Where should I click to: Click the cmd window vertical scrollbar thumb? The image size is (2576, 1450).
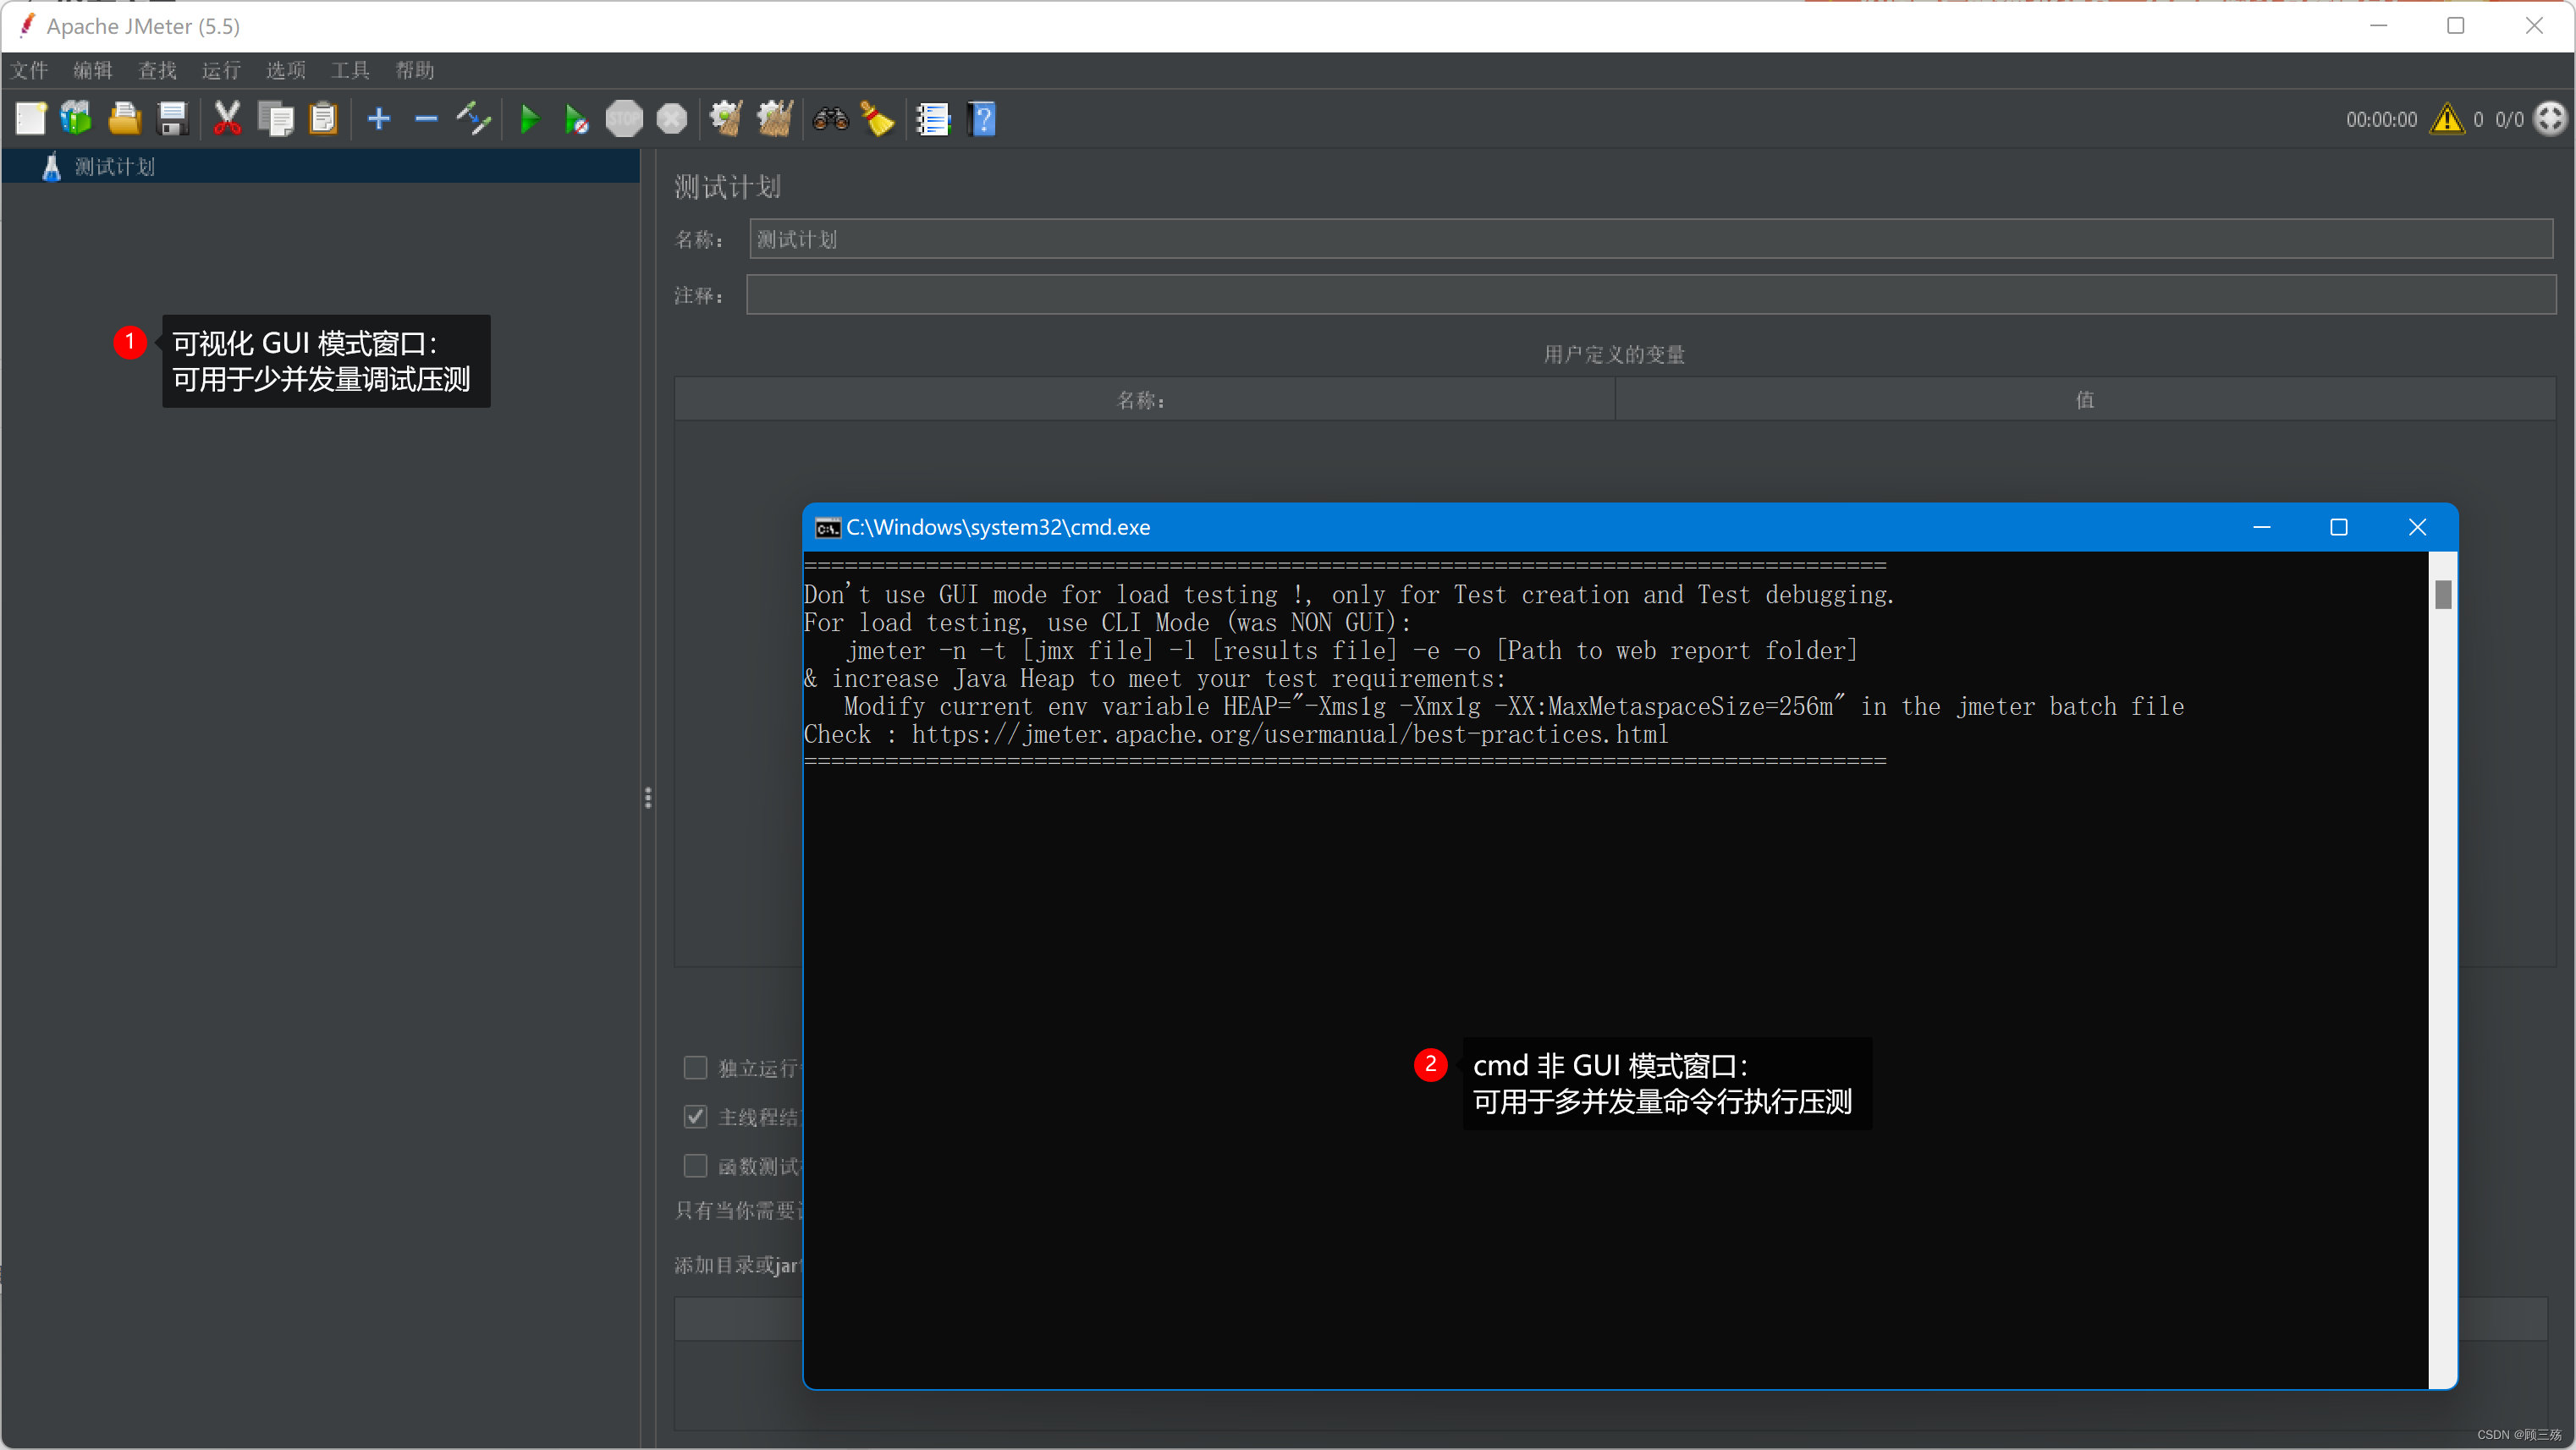coord(2443,594)
